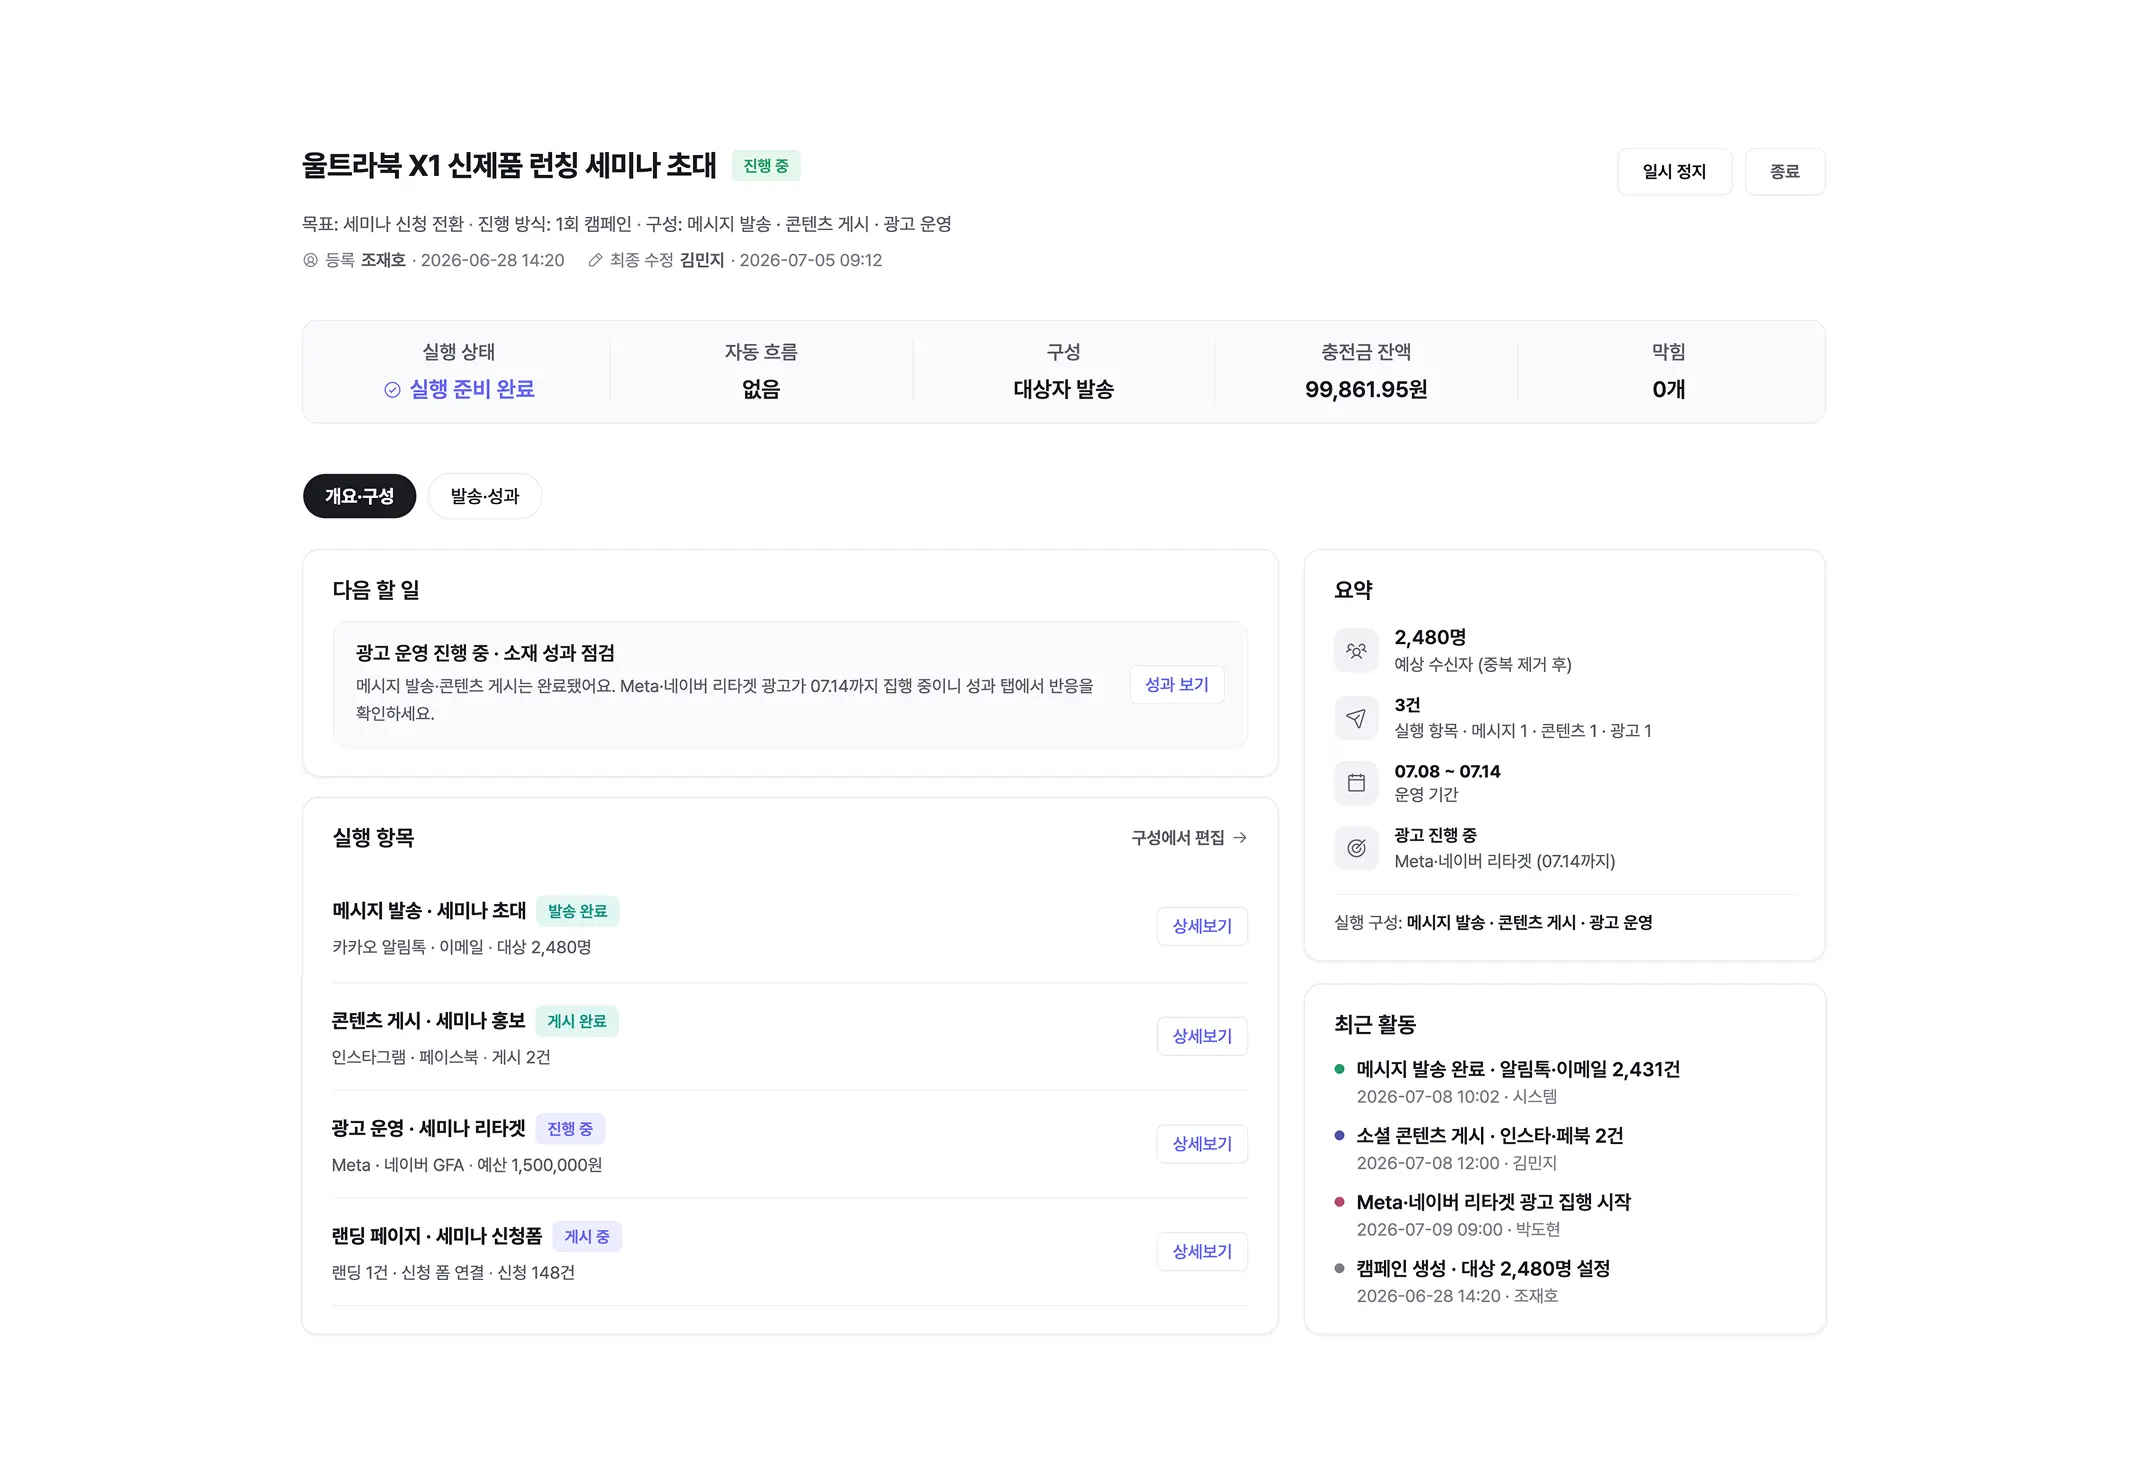This screenshot has width=2132, height=1464.
Task: Click the calendar icon beside 07.08 ~ 07.14
Action: (x=1356, y=783)
